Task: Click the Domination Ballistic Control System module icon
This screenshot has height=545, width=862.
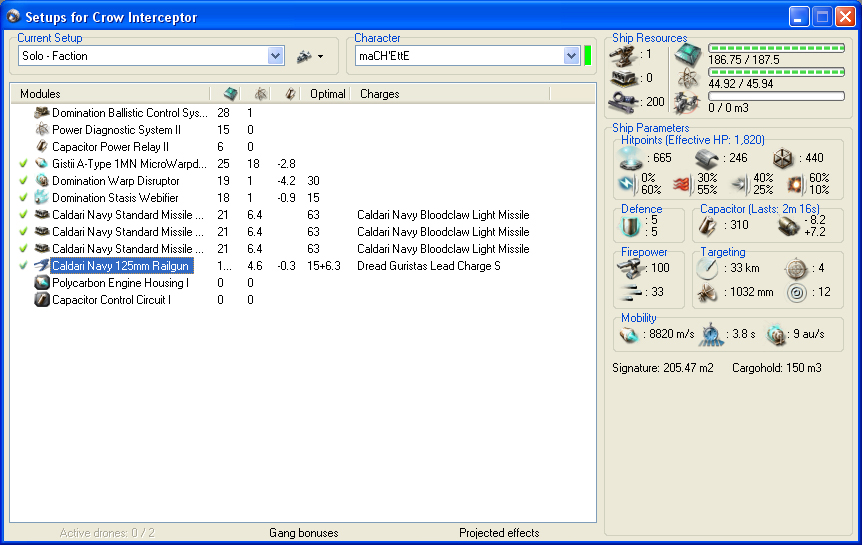Action: (42, 113)
